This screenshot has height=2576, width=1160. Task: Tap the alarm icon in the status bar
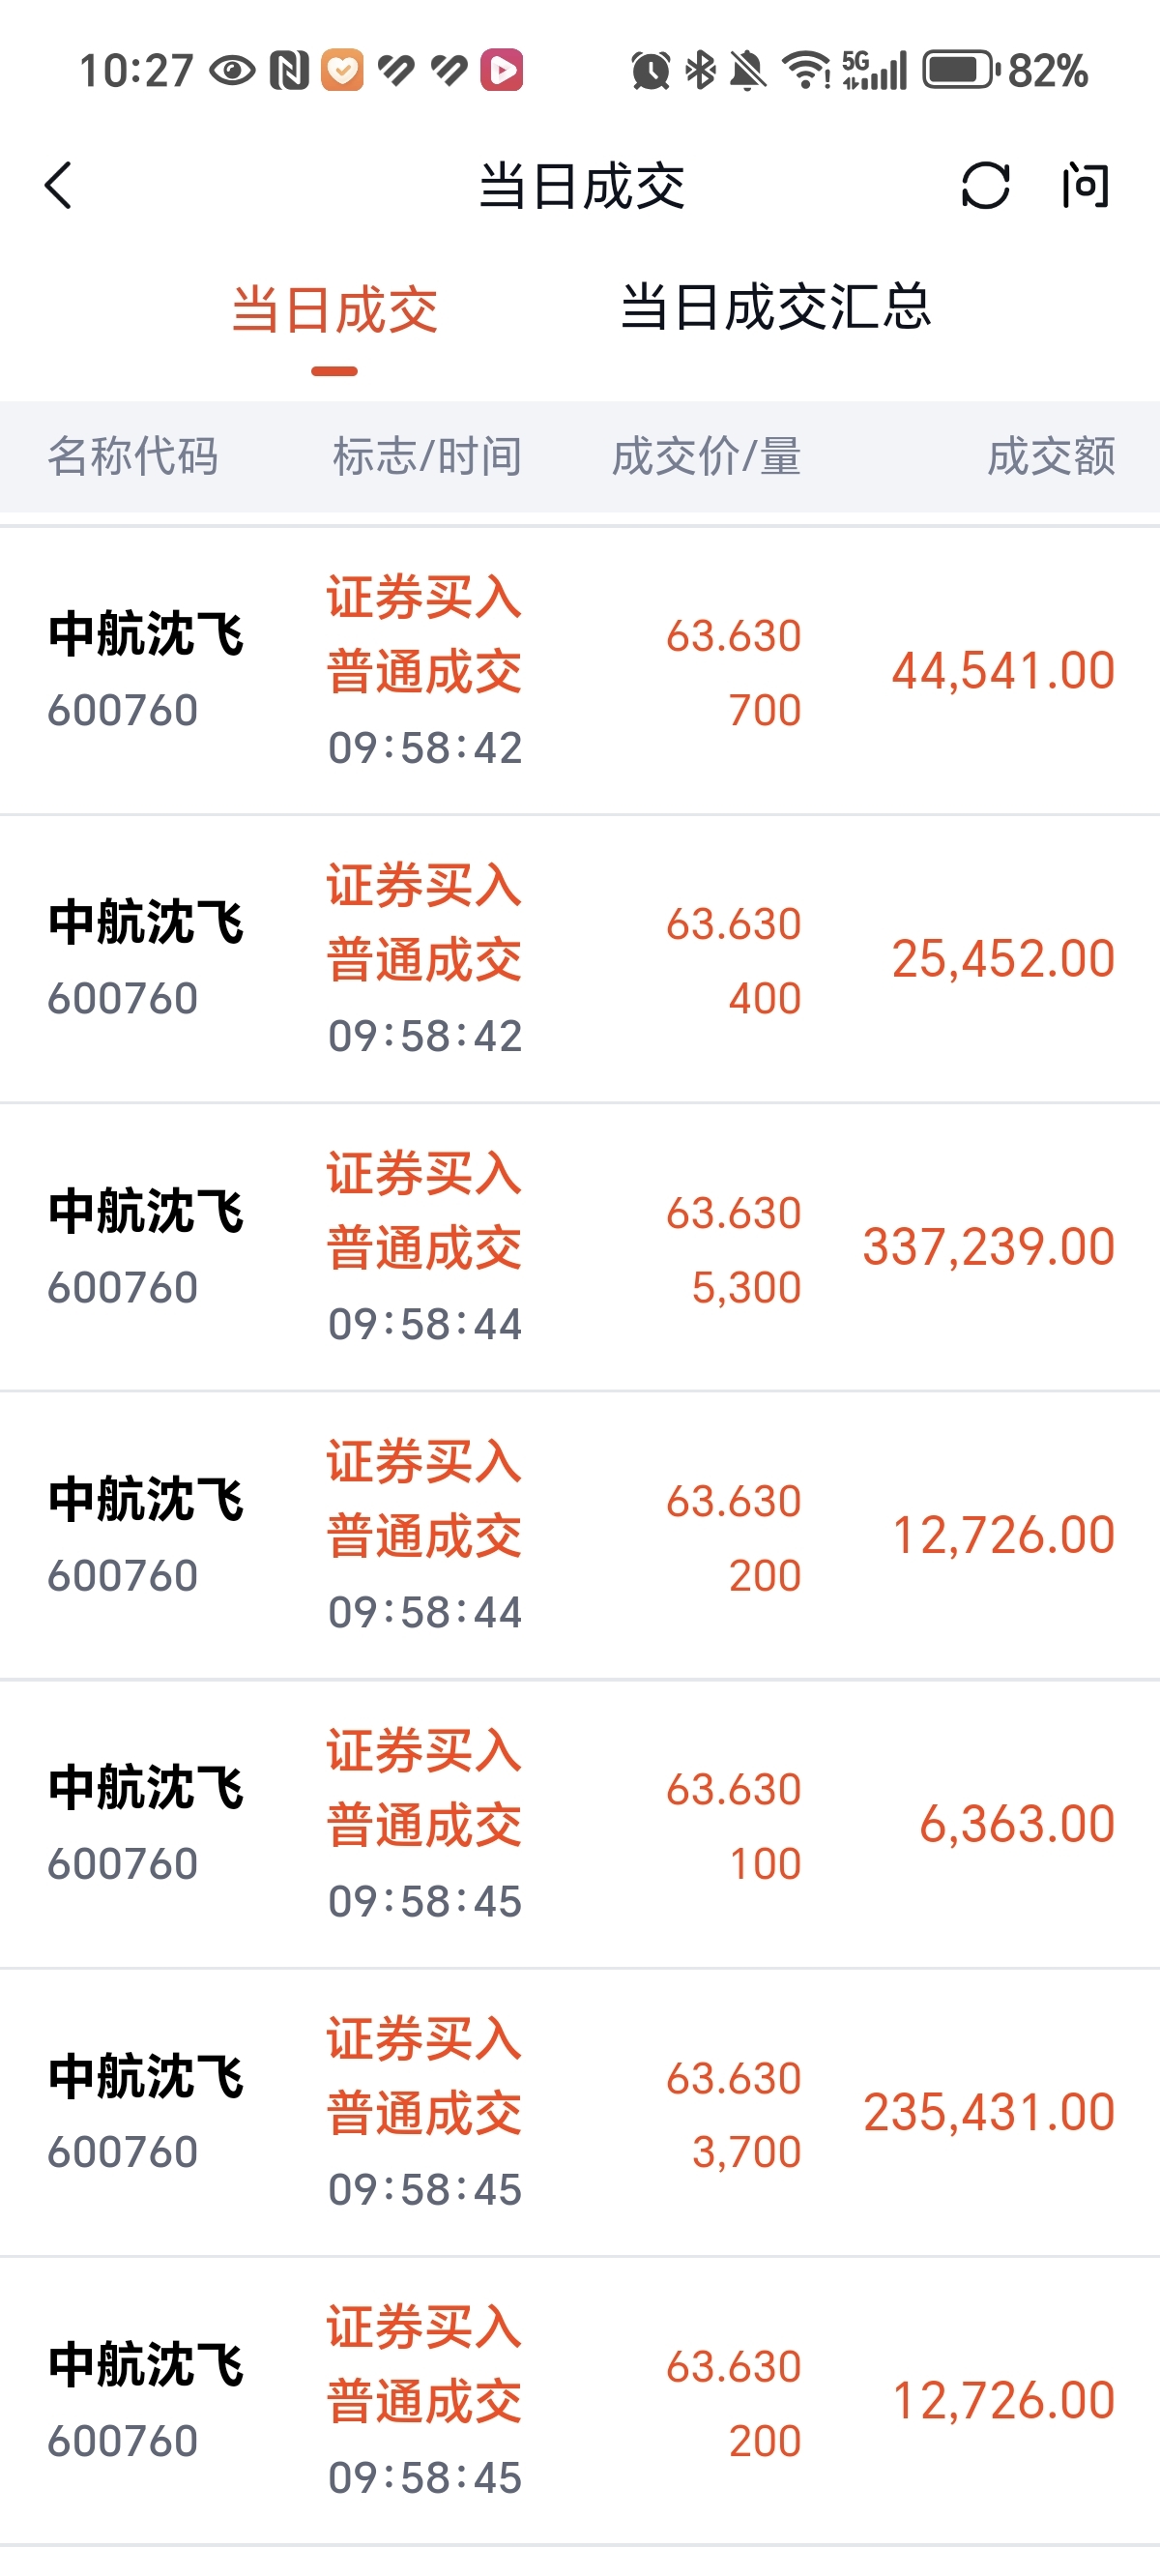[x=650, y=71]
